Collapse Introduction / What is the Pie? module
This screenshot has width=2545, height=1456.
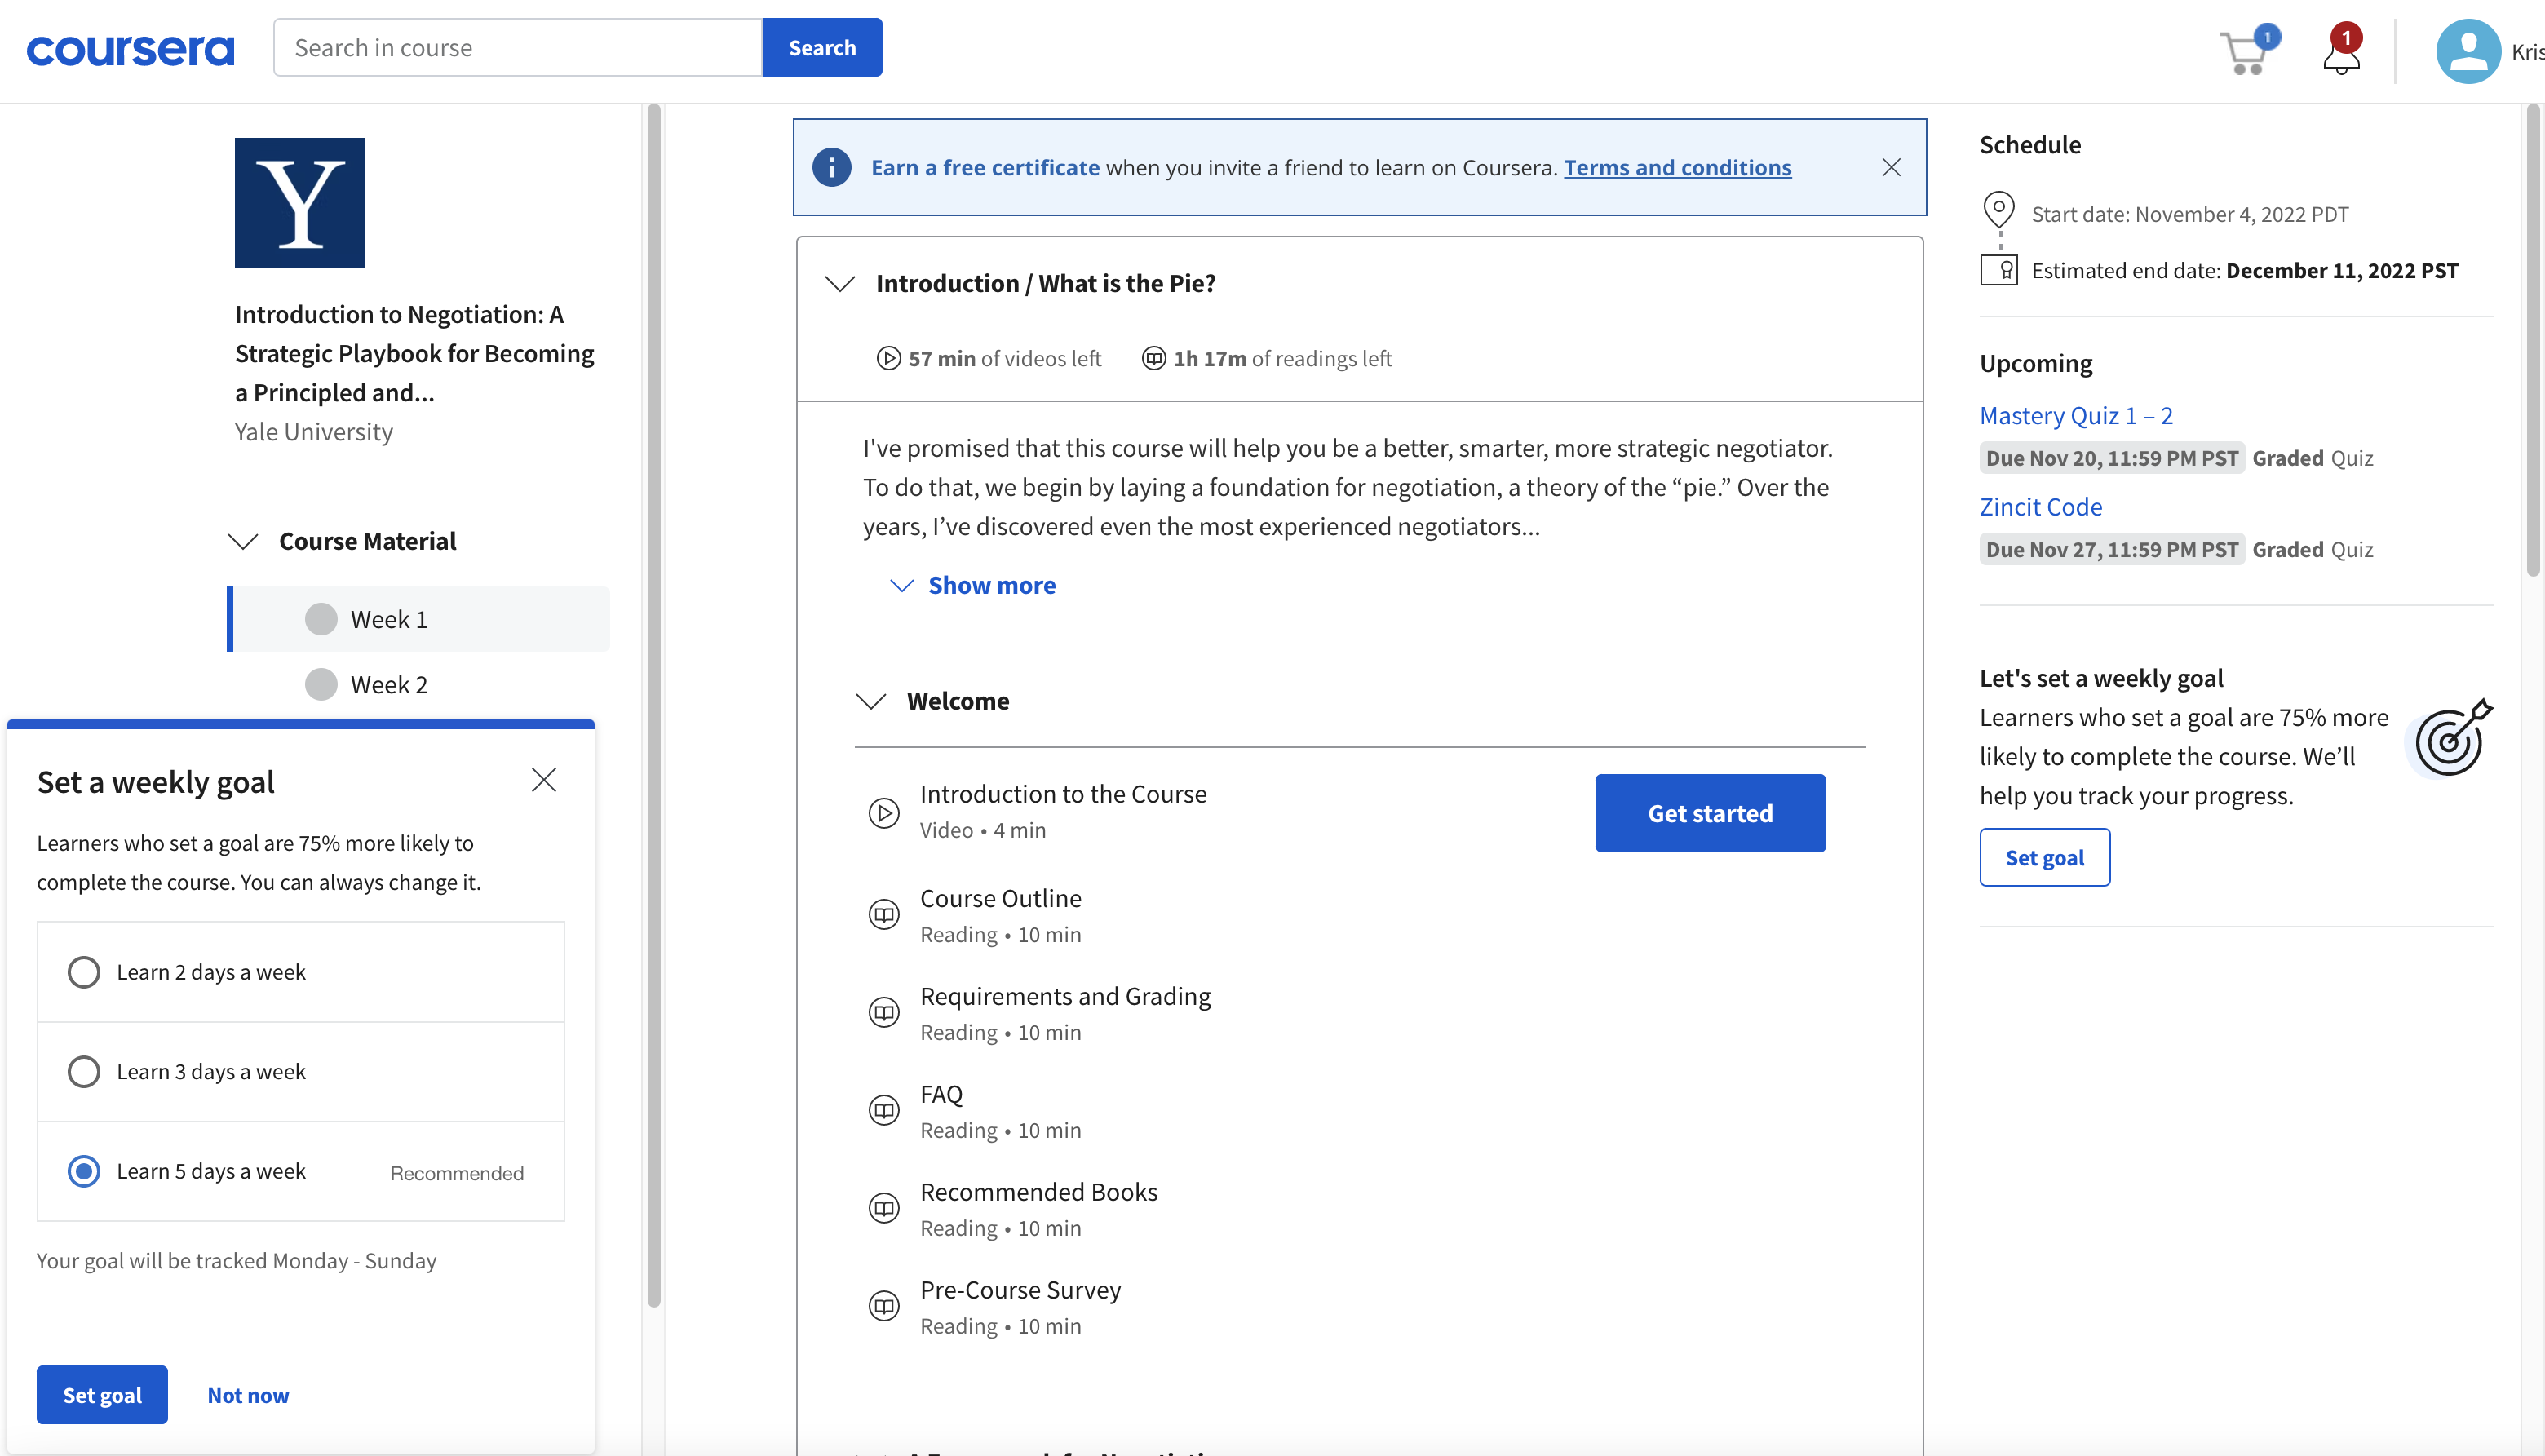[840, 284]
